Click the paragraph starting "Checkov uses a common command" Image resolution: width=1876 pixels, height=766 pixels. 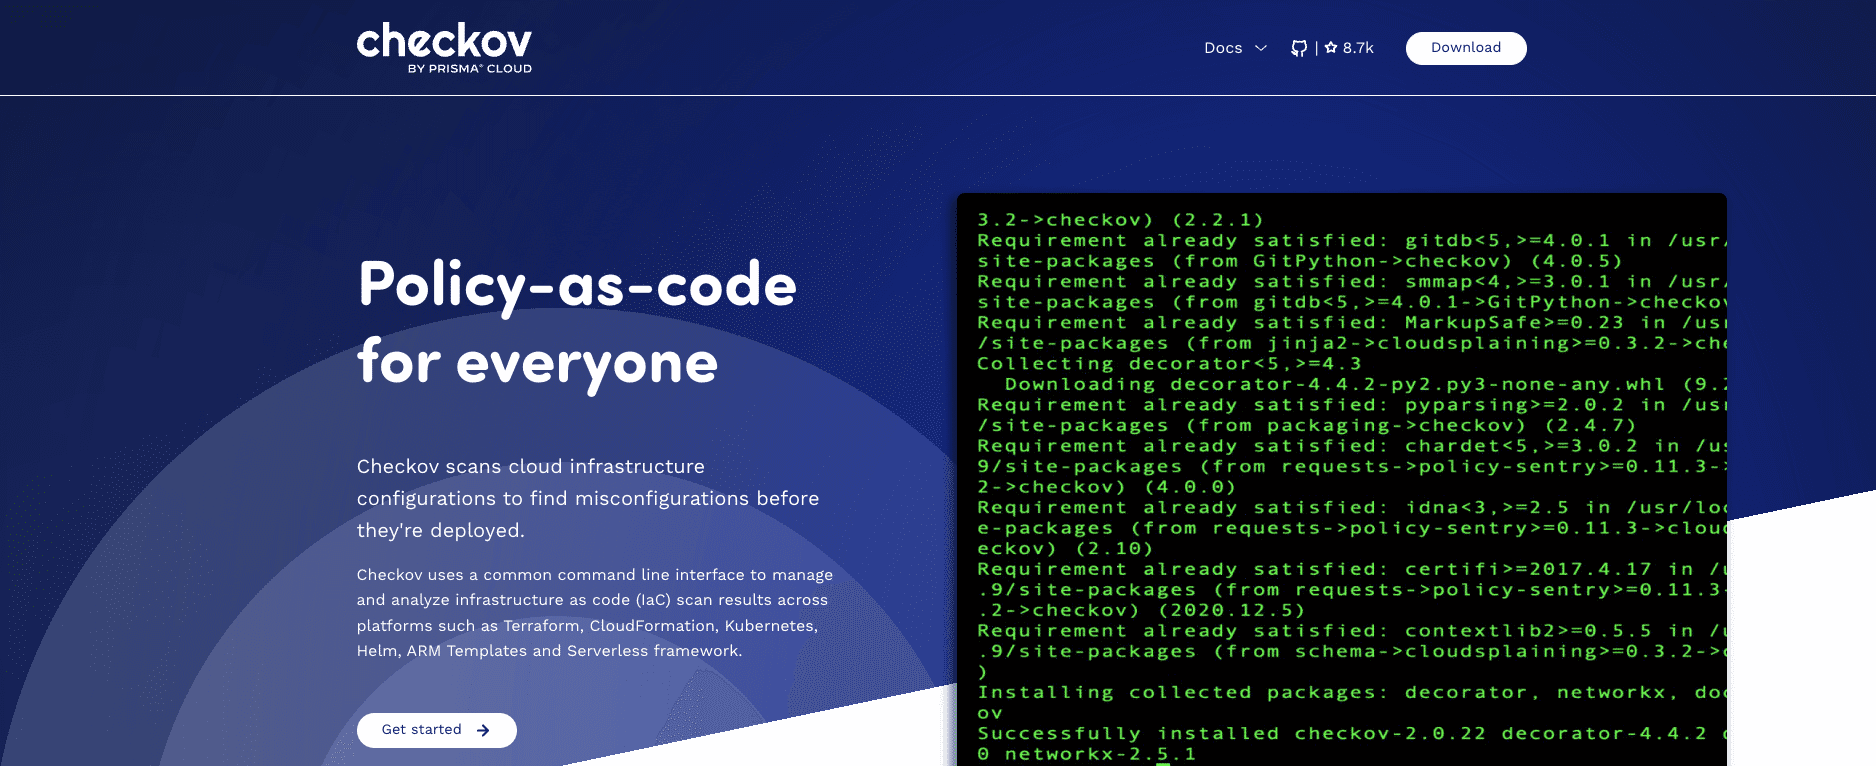595,613
